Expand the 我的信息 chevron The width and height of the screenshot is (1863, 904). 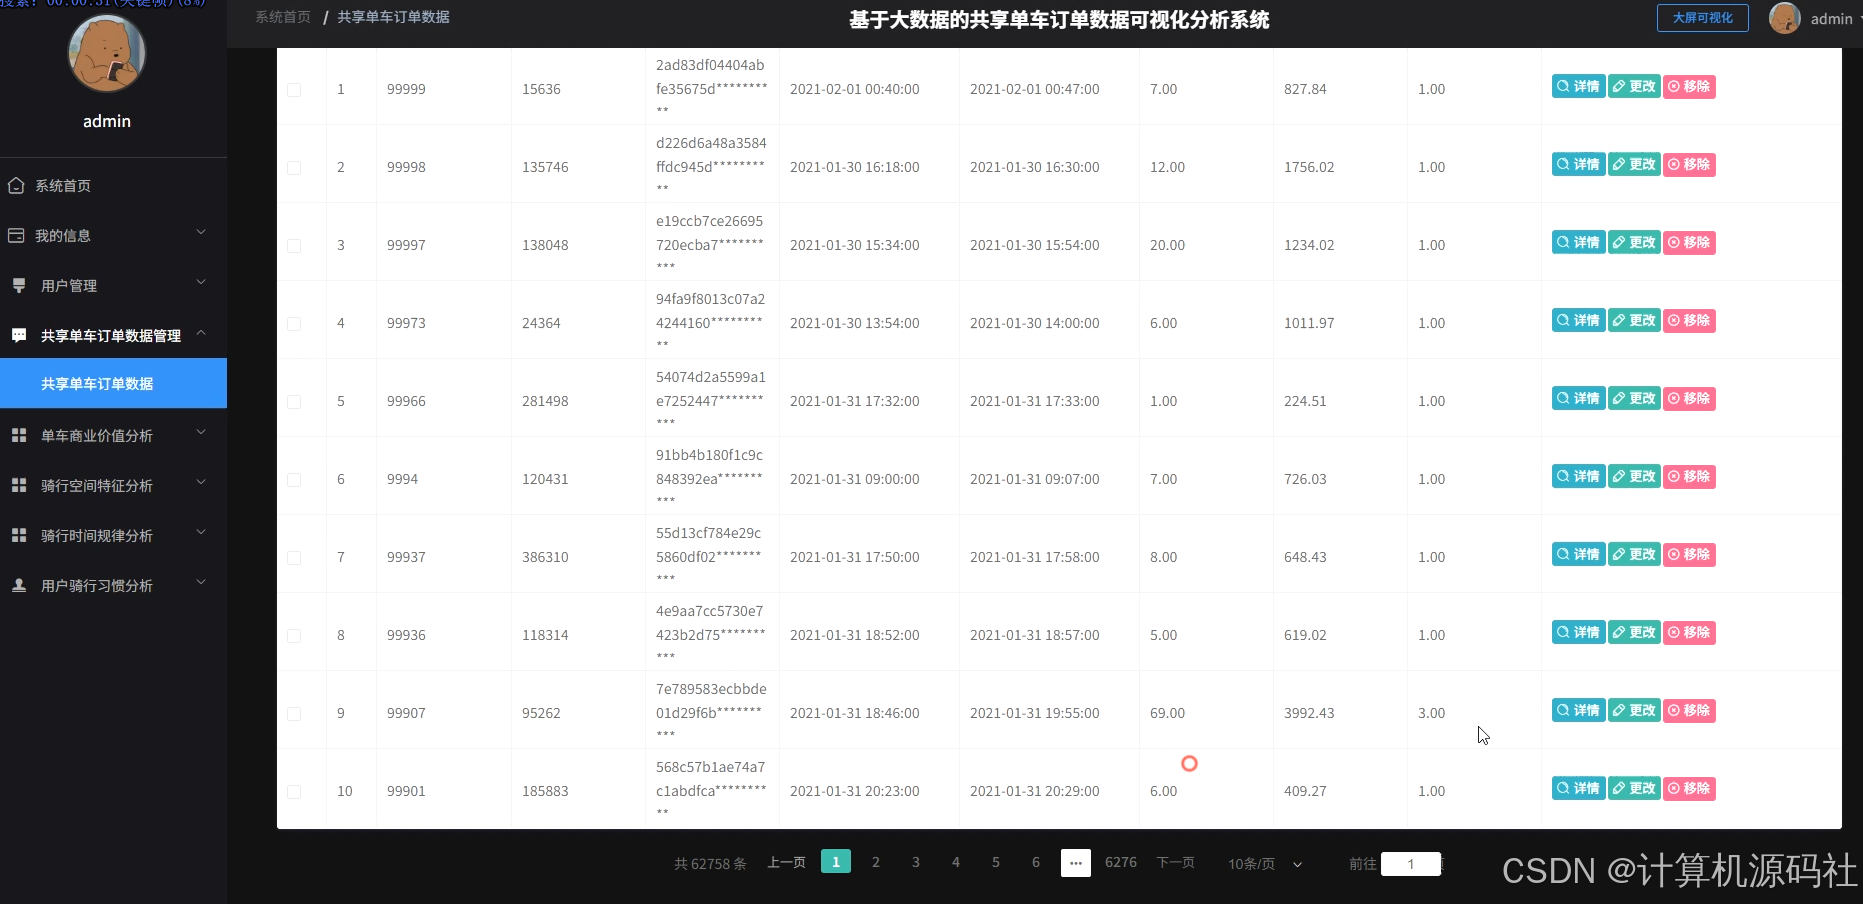[x=201, y=232]
